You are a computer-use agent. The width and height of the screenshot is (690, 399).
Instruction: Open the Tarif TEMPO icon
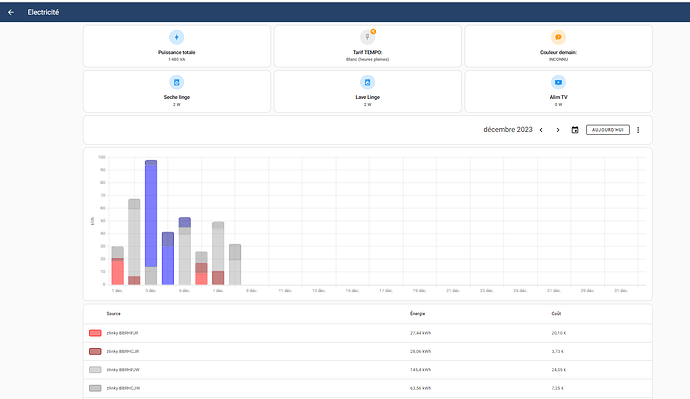pos(367,37)
